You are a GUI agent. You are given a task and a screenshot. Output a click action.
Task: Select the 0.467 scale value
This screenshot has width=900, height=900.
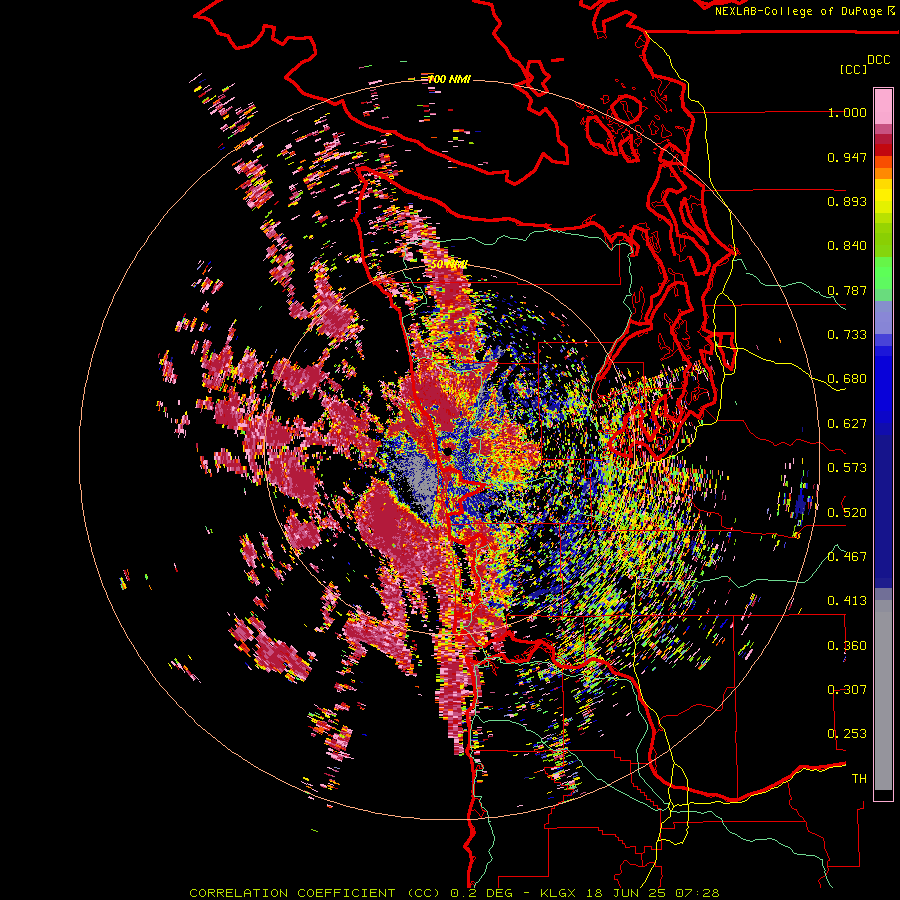(x=847, y=557)
